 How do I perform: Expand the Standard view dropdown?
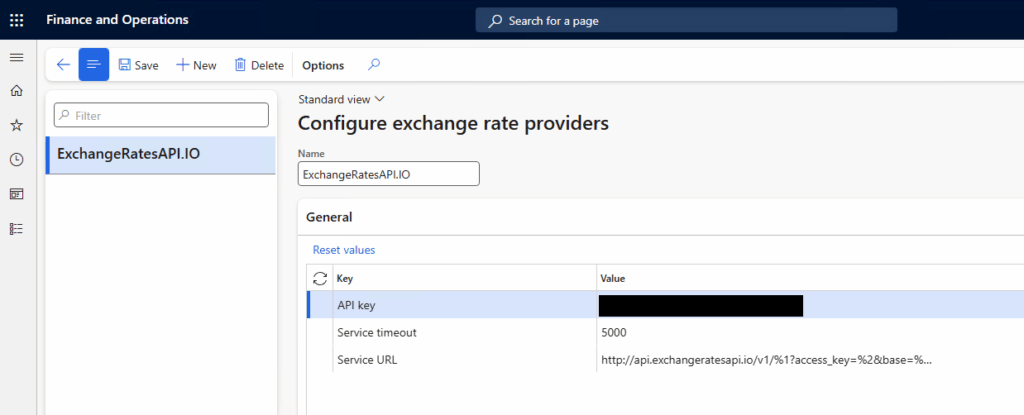point(342,99)
